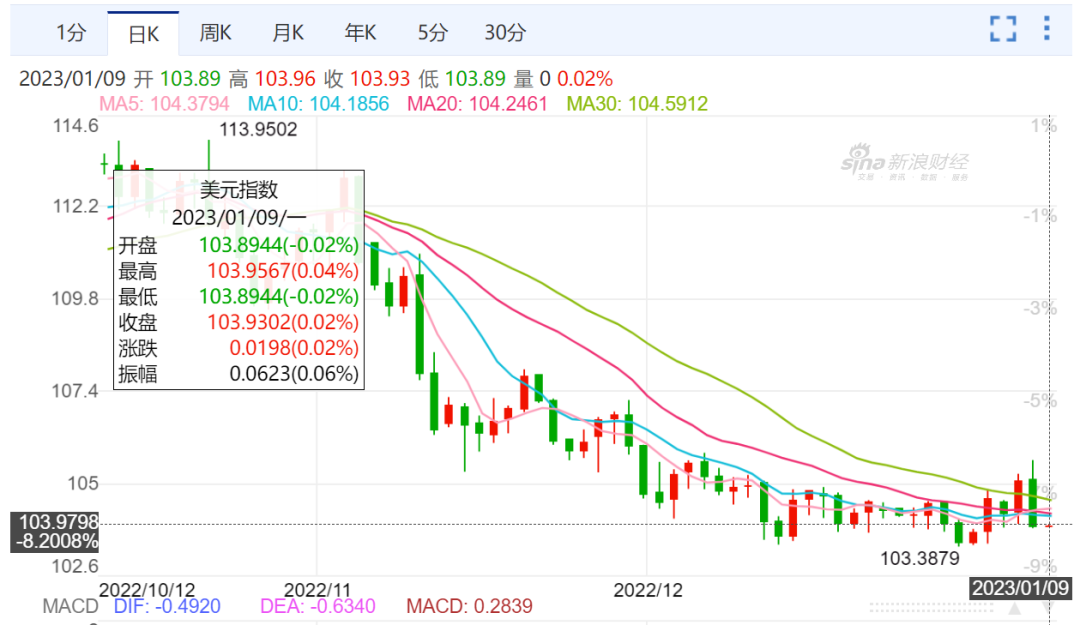Expand chart to fullscreen

pos(1003,29)
